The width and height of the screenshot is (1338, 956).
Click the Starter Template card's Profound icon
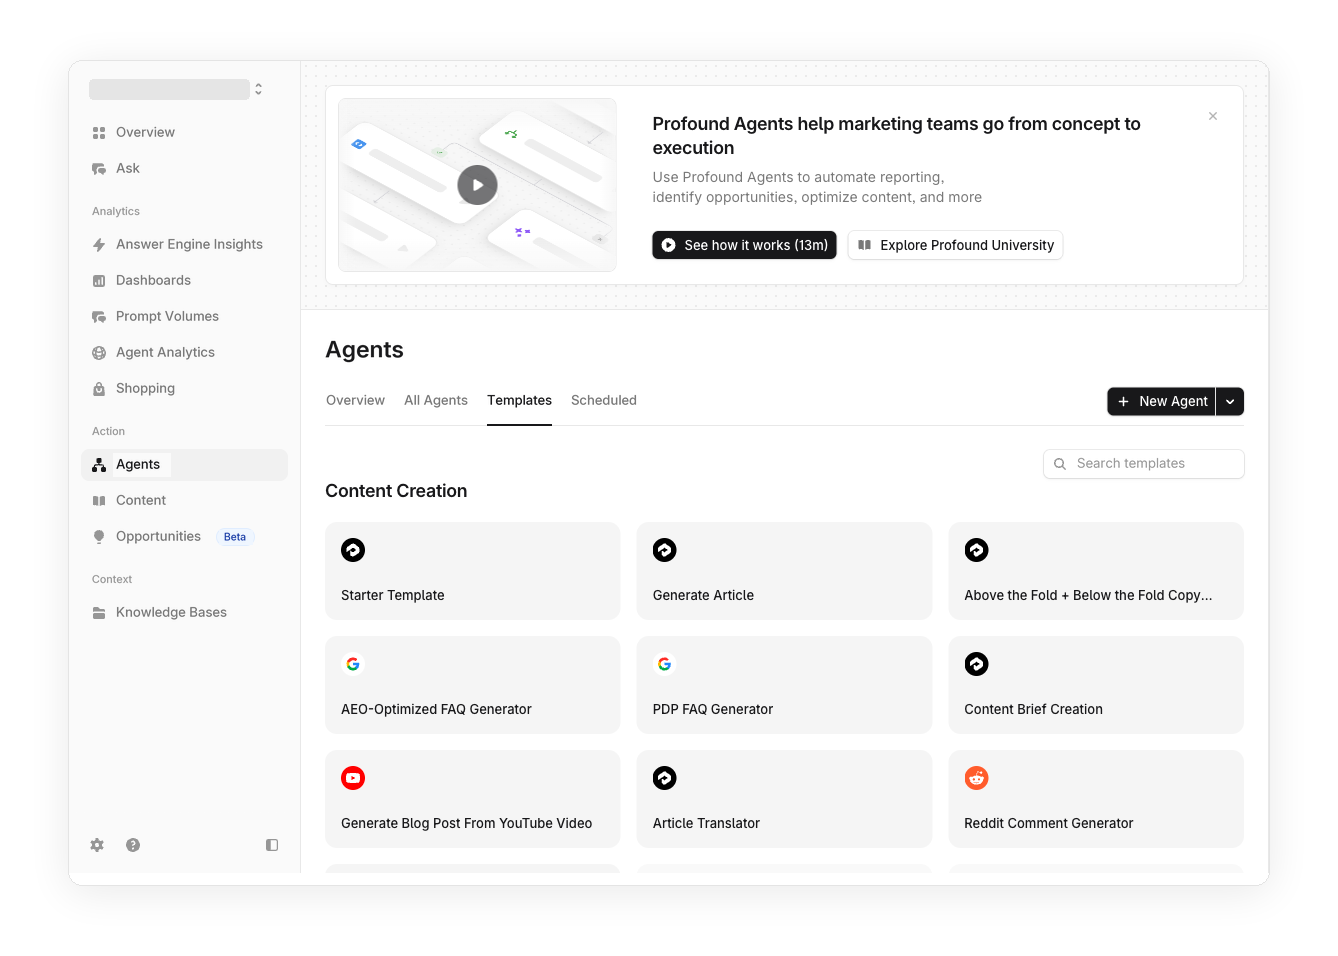353,550
